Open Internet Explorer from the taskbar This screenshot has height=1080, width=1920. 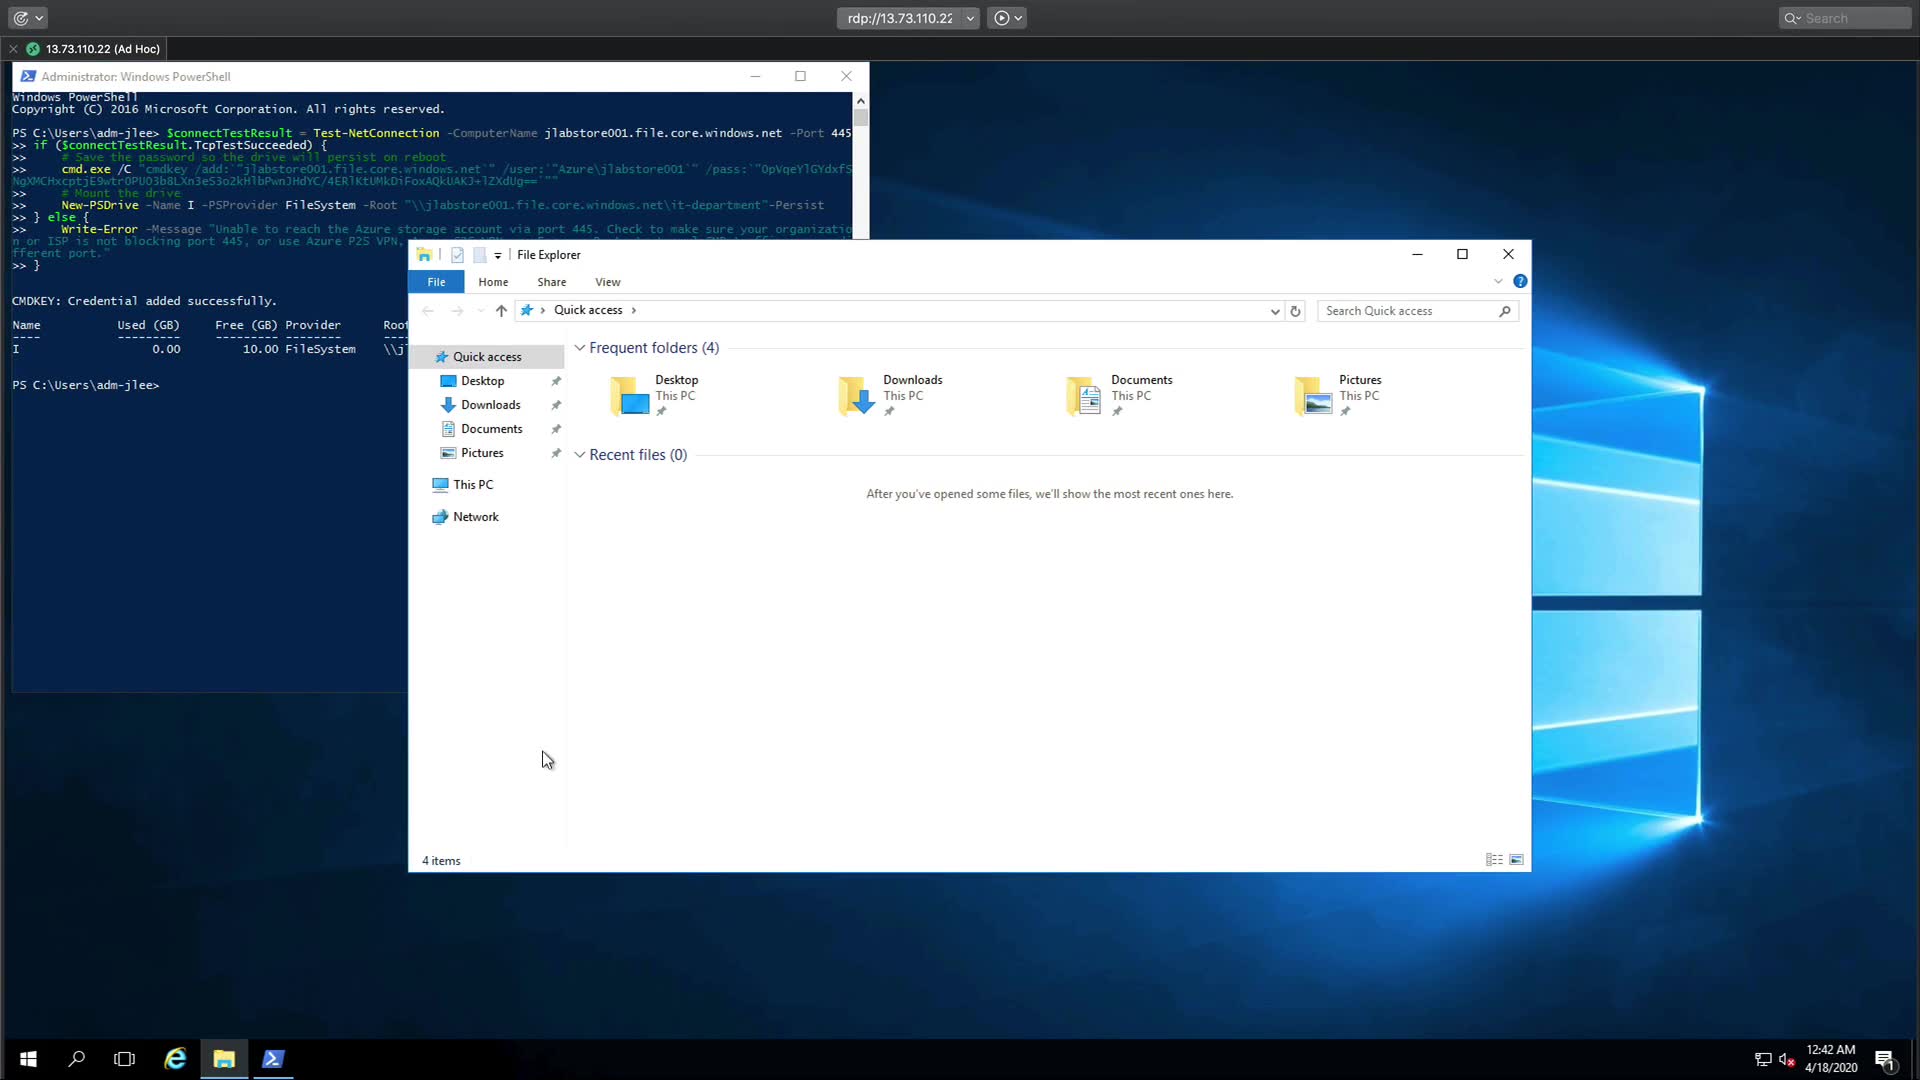point(175,1059)
